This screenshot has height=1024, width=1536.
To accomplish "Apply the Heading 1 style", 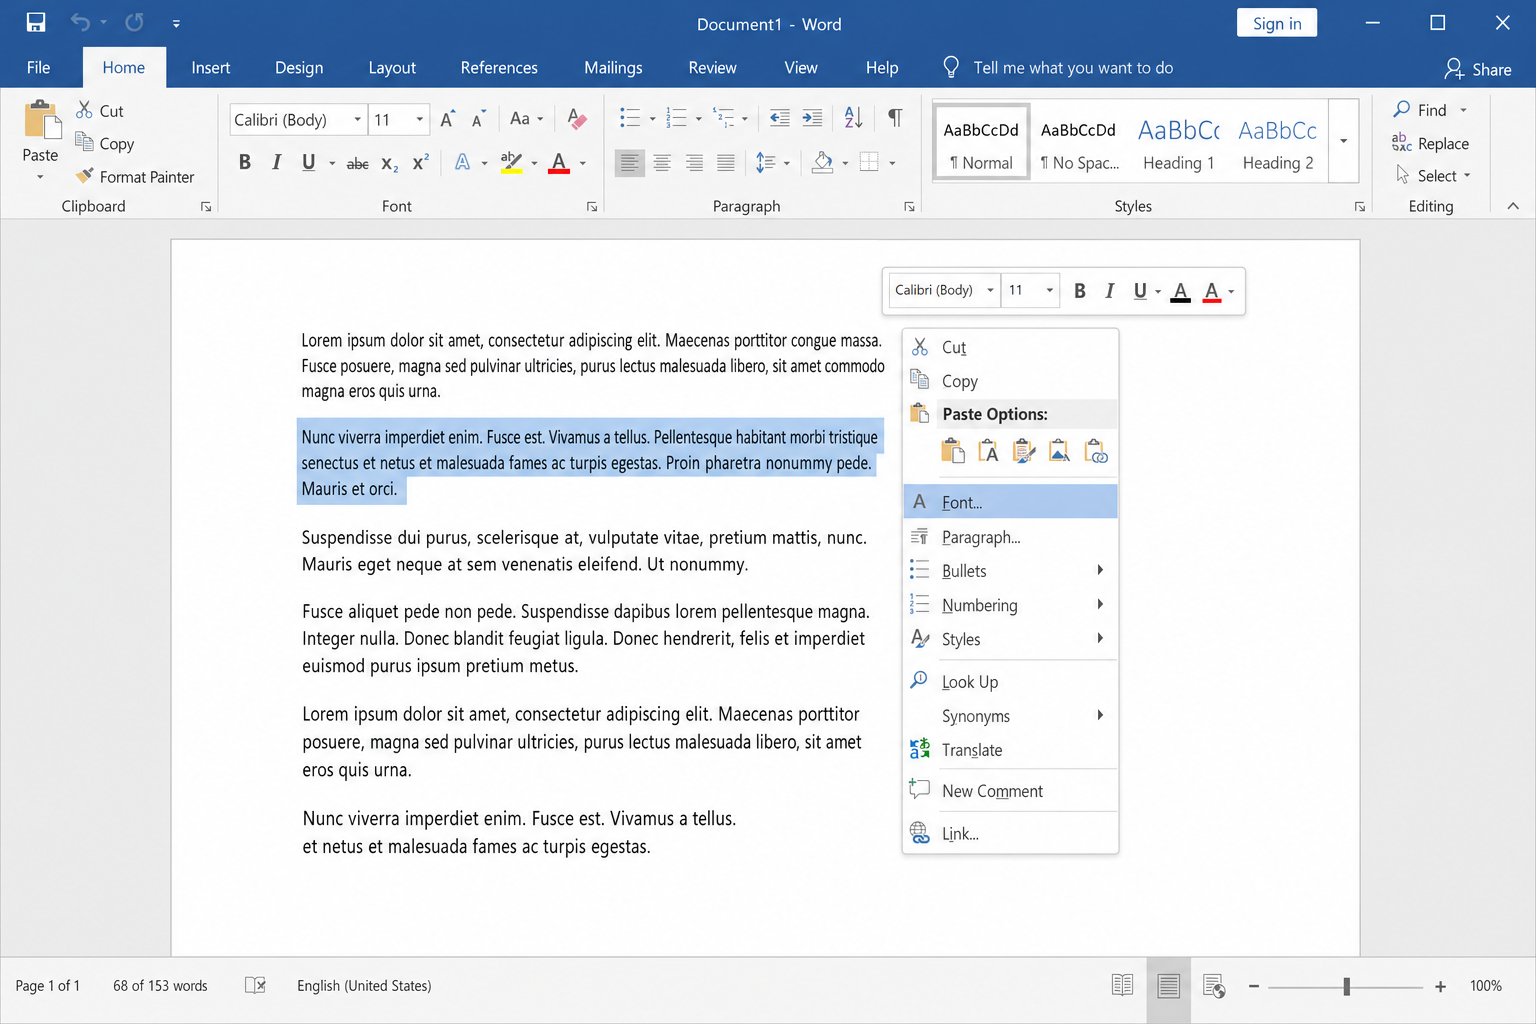I will (1179, 142).
